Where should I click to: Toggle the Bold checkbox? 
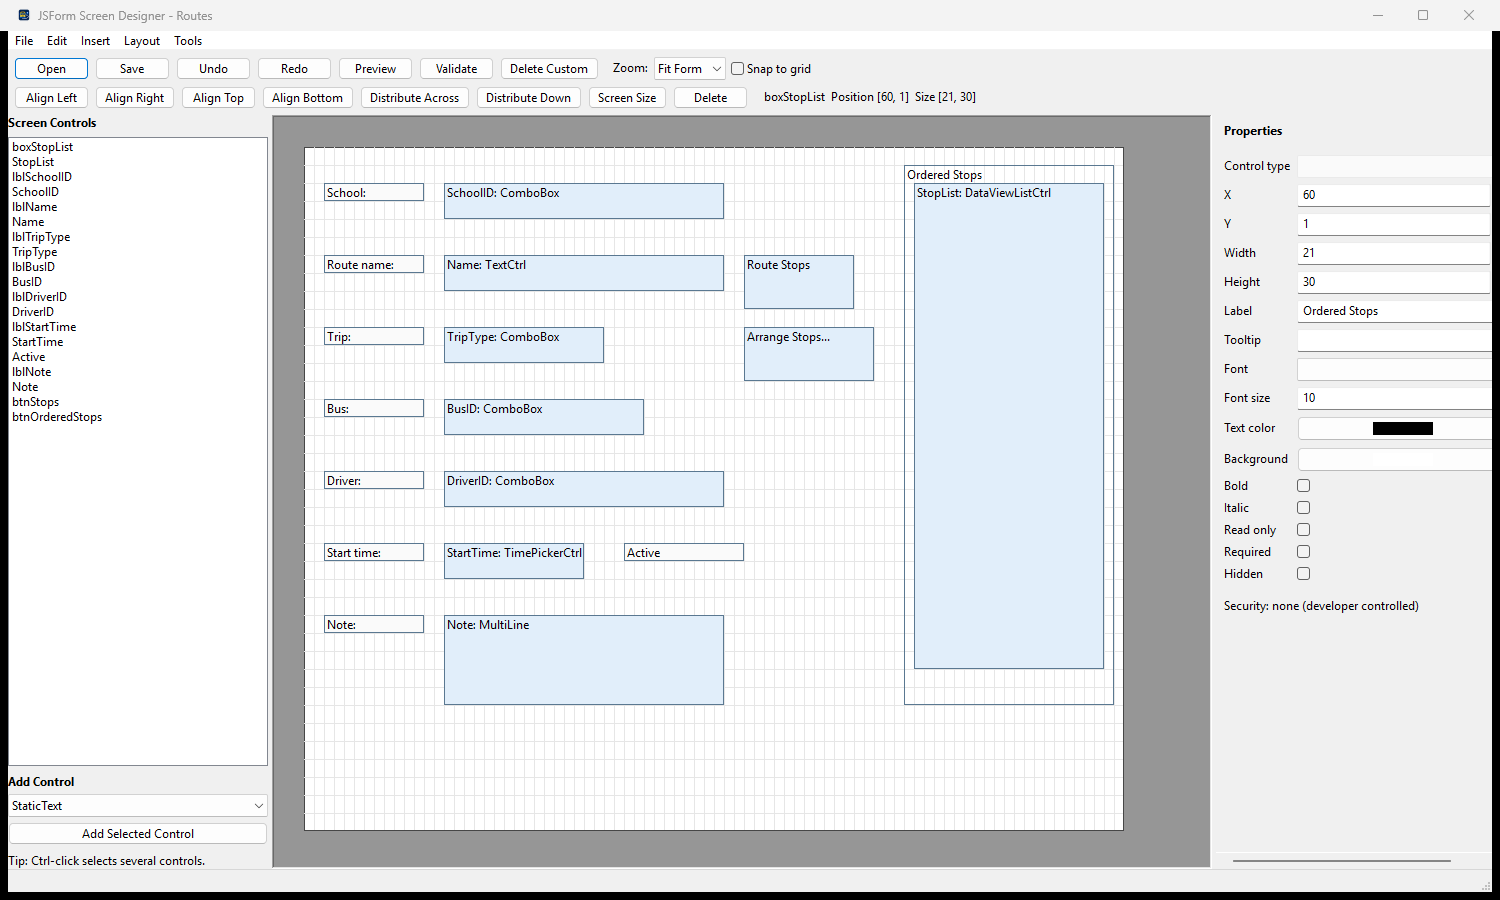click(1303, 486)
